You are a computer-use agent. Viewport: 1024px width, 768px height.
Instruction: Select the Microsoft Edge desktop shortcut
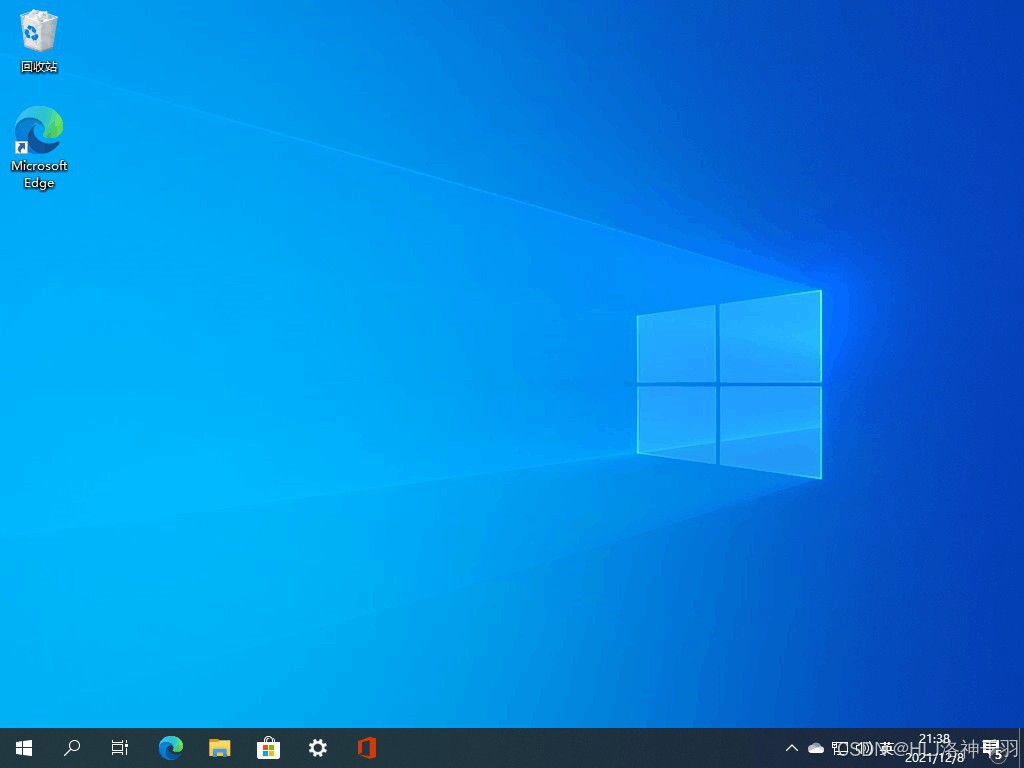39,148
